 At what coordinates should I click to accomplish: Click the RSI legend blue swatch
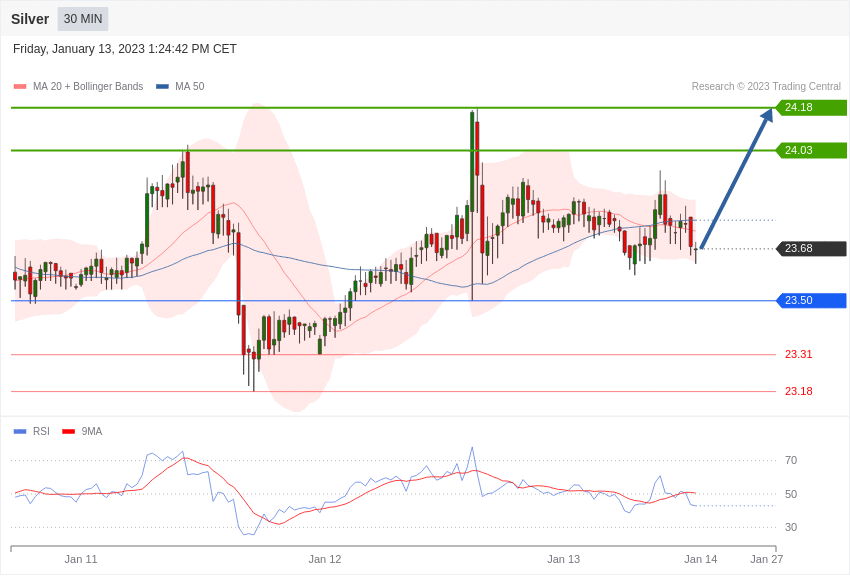click(20, 431)
